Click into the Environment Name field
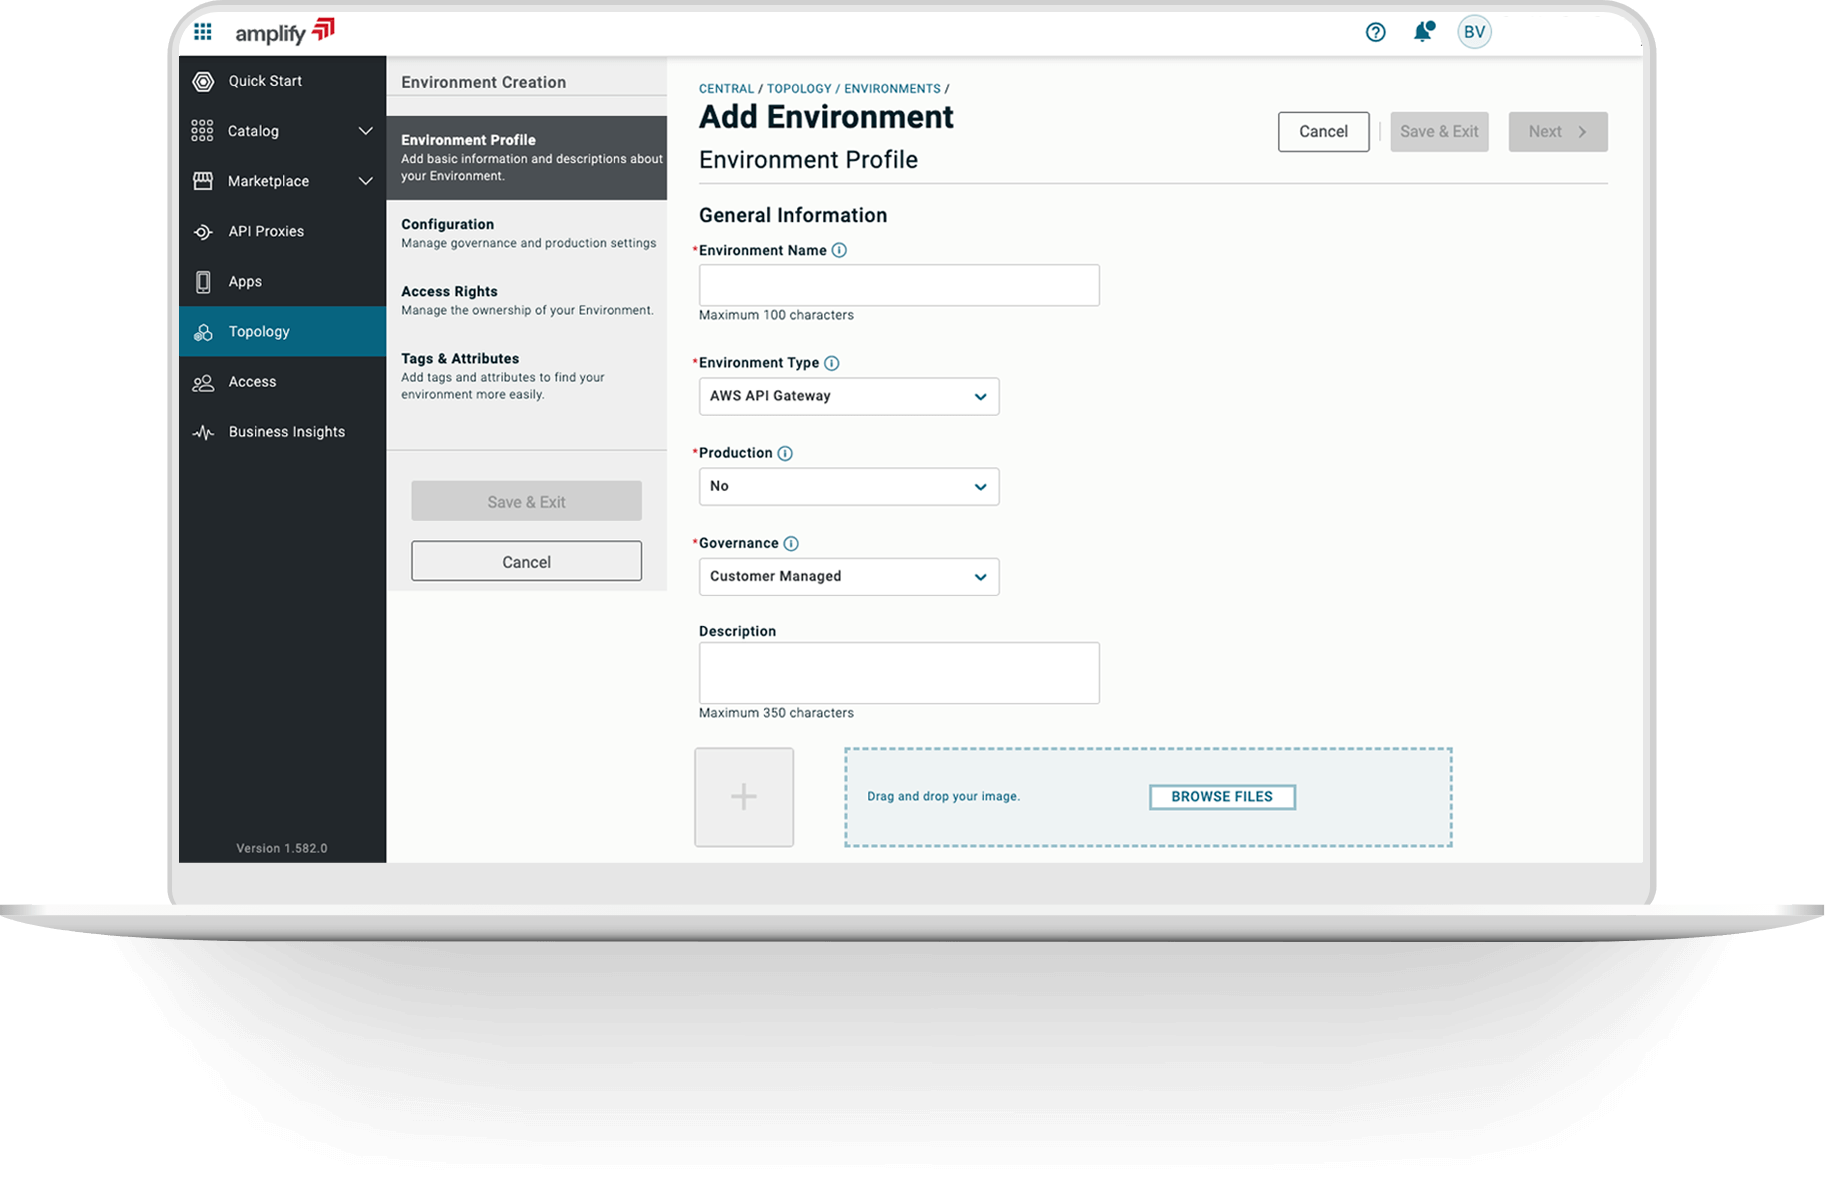 pyautogui.click(x=898, y=286)
